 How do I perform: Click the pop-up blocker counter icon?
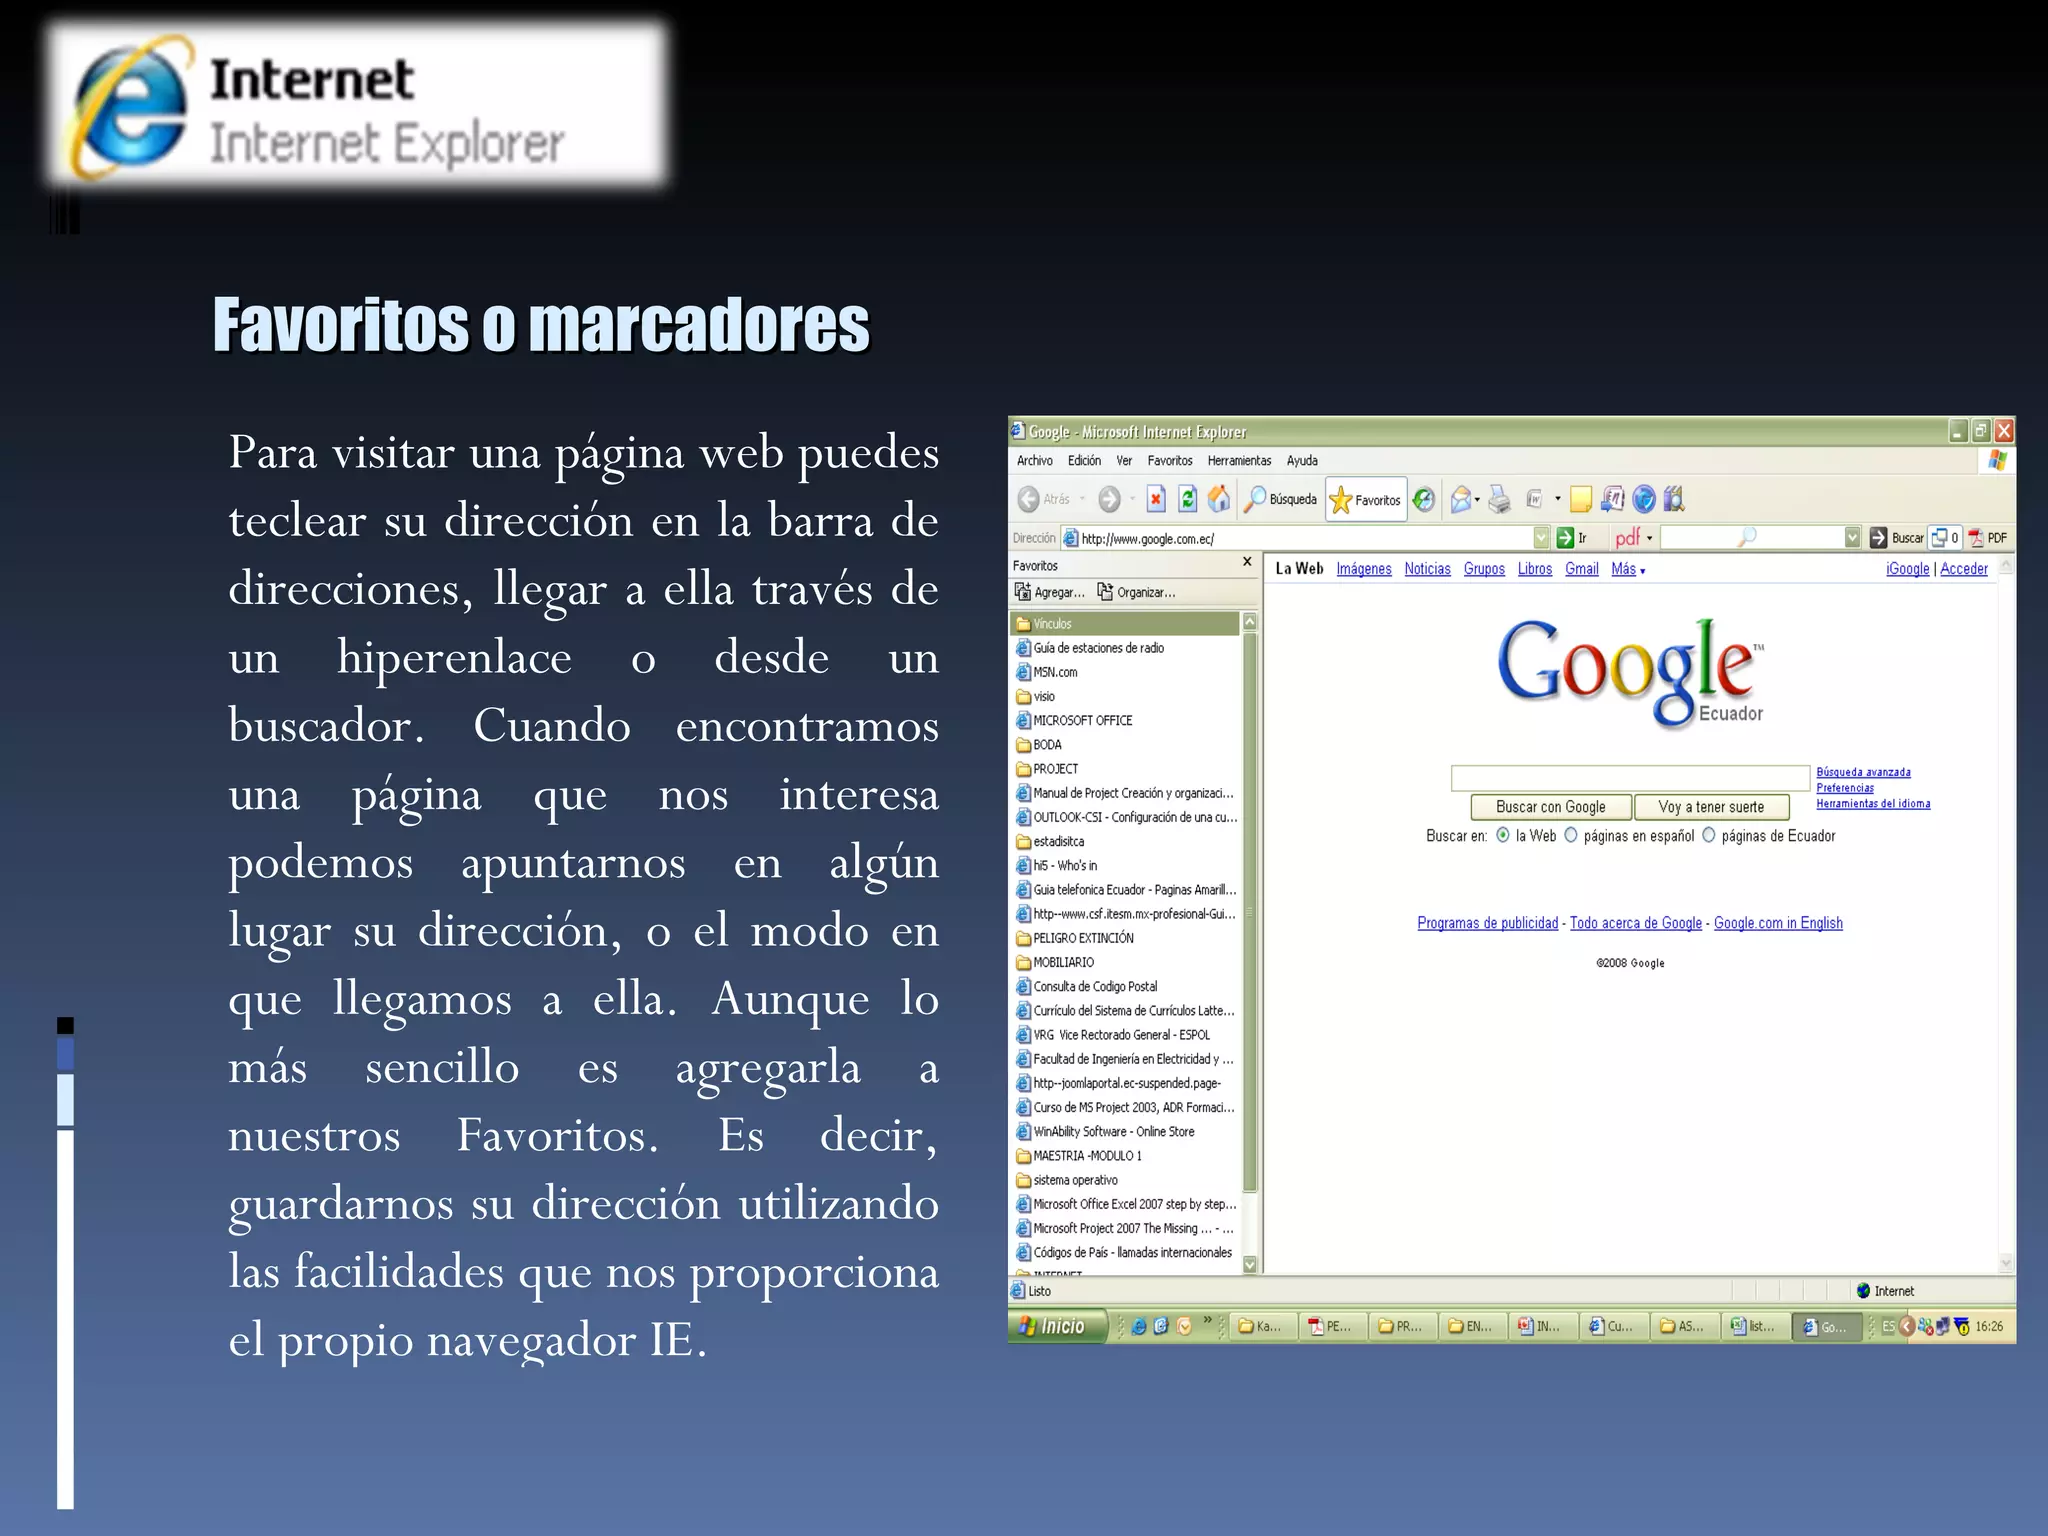point(1945,538)
